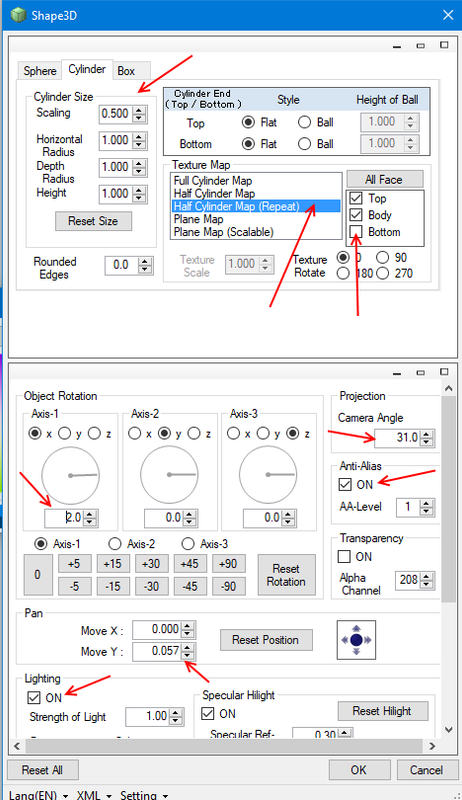Select Ball style for Top end

point(304,122)
